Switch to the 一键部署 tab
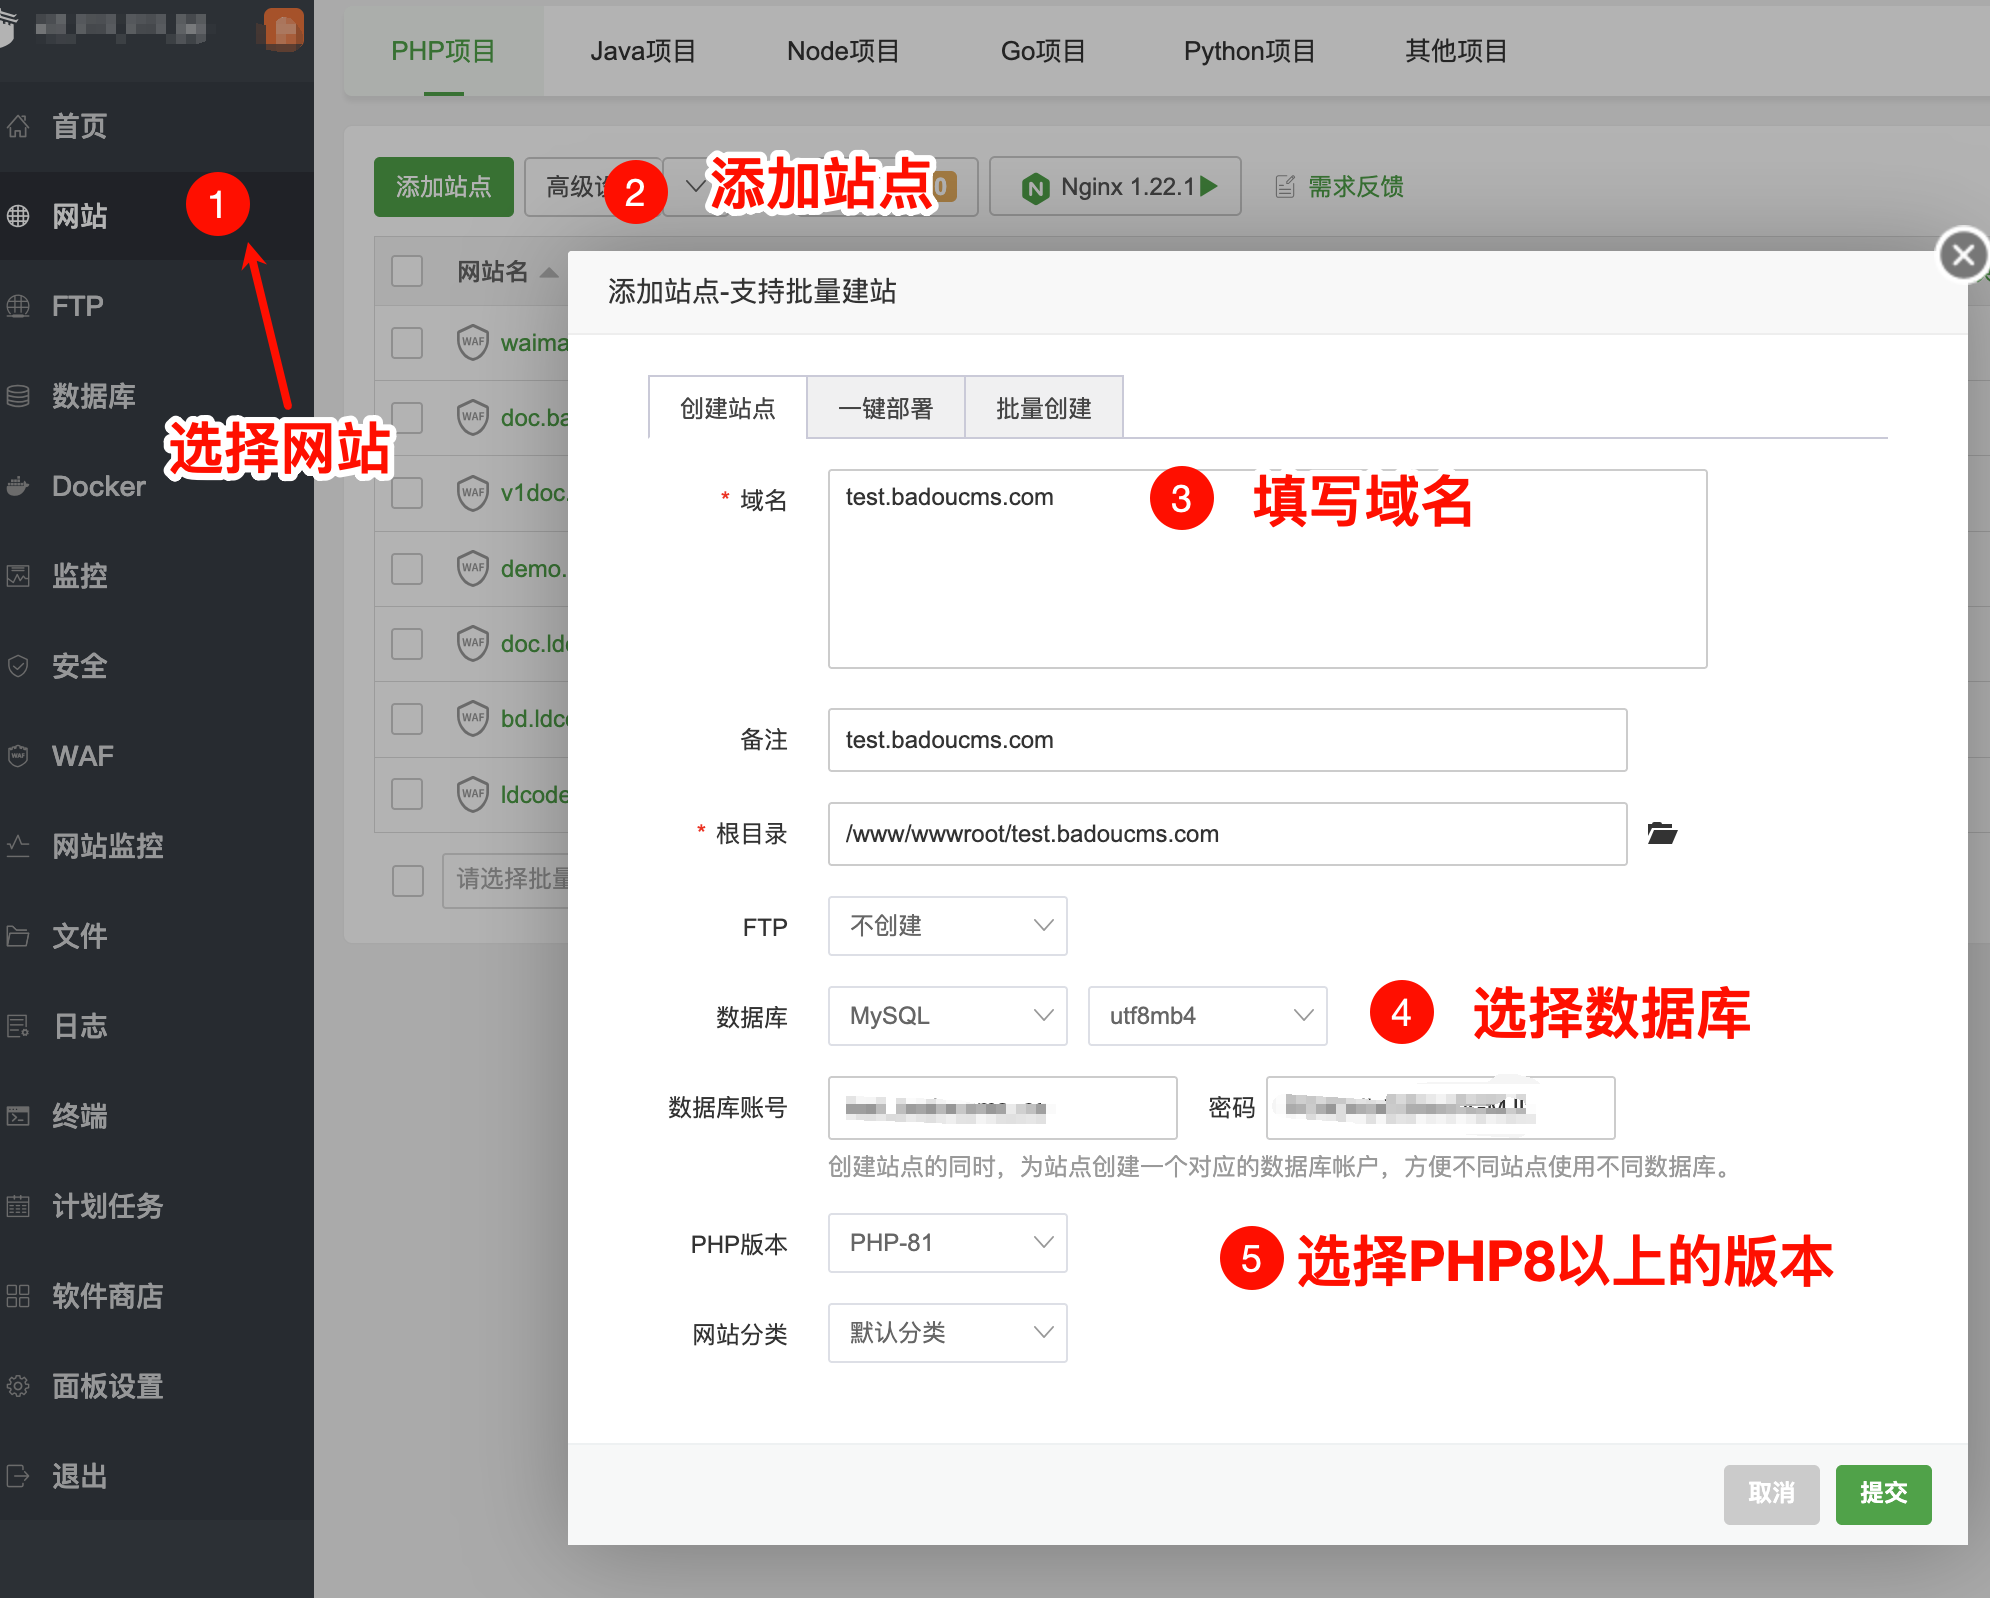 tap(885, 407)
